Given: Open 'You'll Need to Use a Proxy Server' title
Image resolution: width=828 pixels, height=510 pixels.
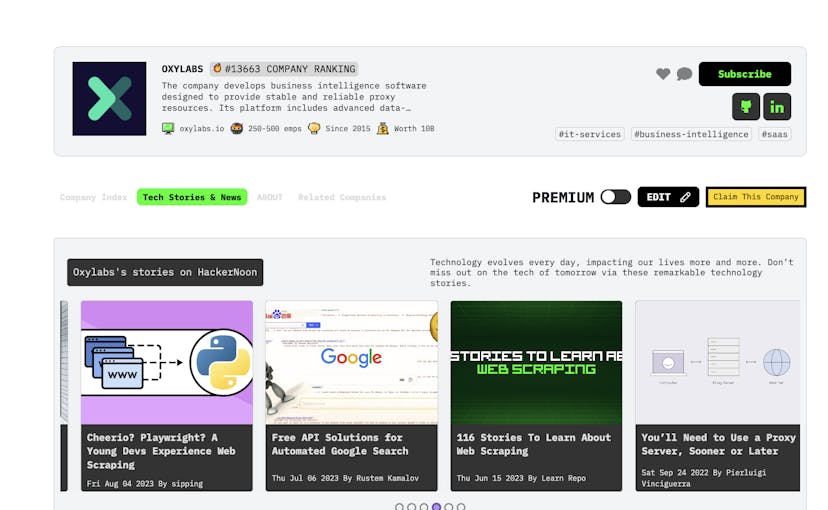Looking at the screenshot, I should 718,444.
